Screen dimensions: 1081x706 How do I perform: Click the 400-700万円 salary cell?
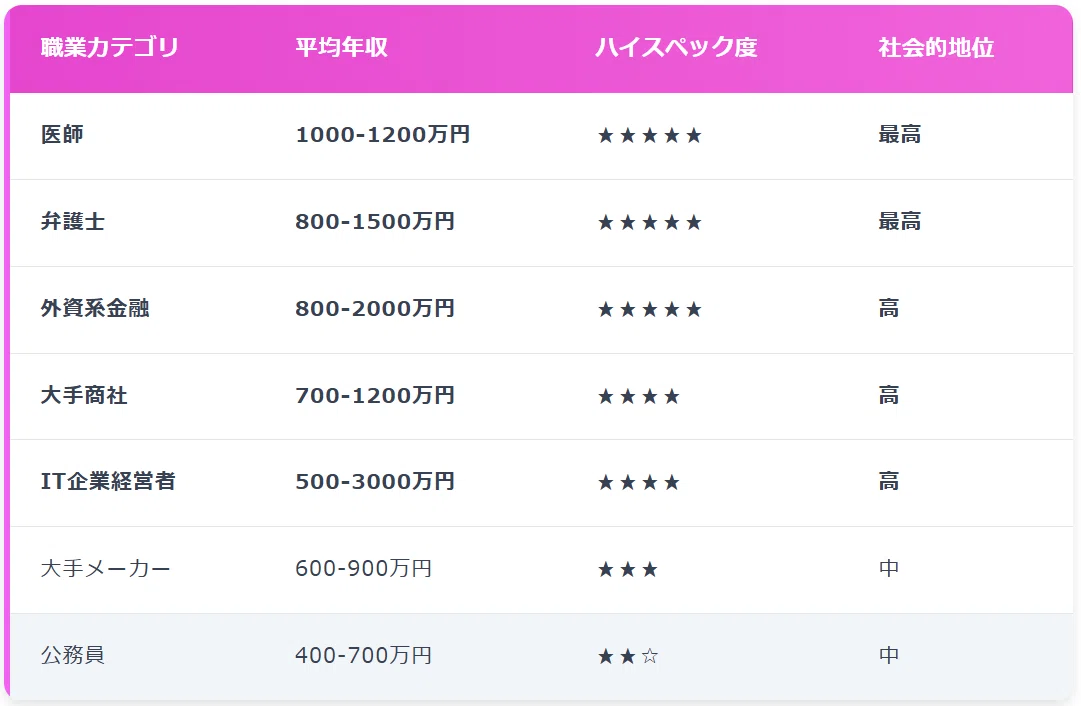[363, 655]
